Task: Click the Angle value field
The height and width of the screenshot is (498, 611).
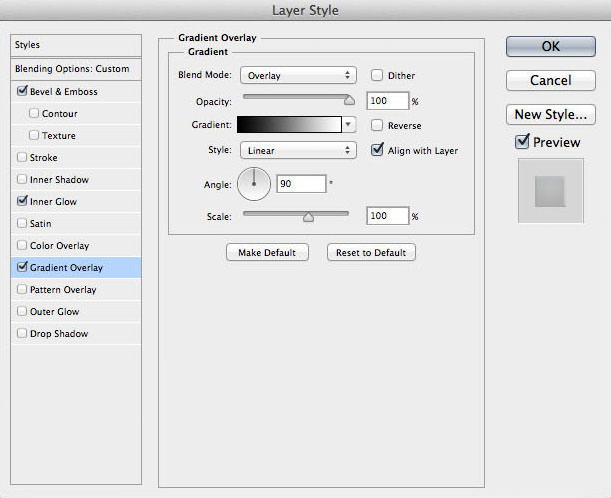Action: [301, 184]
